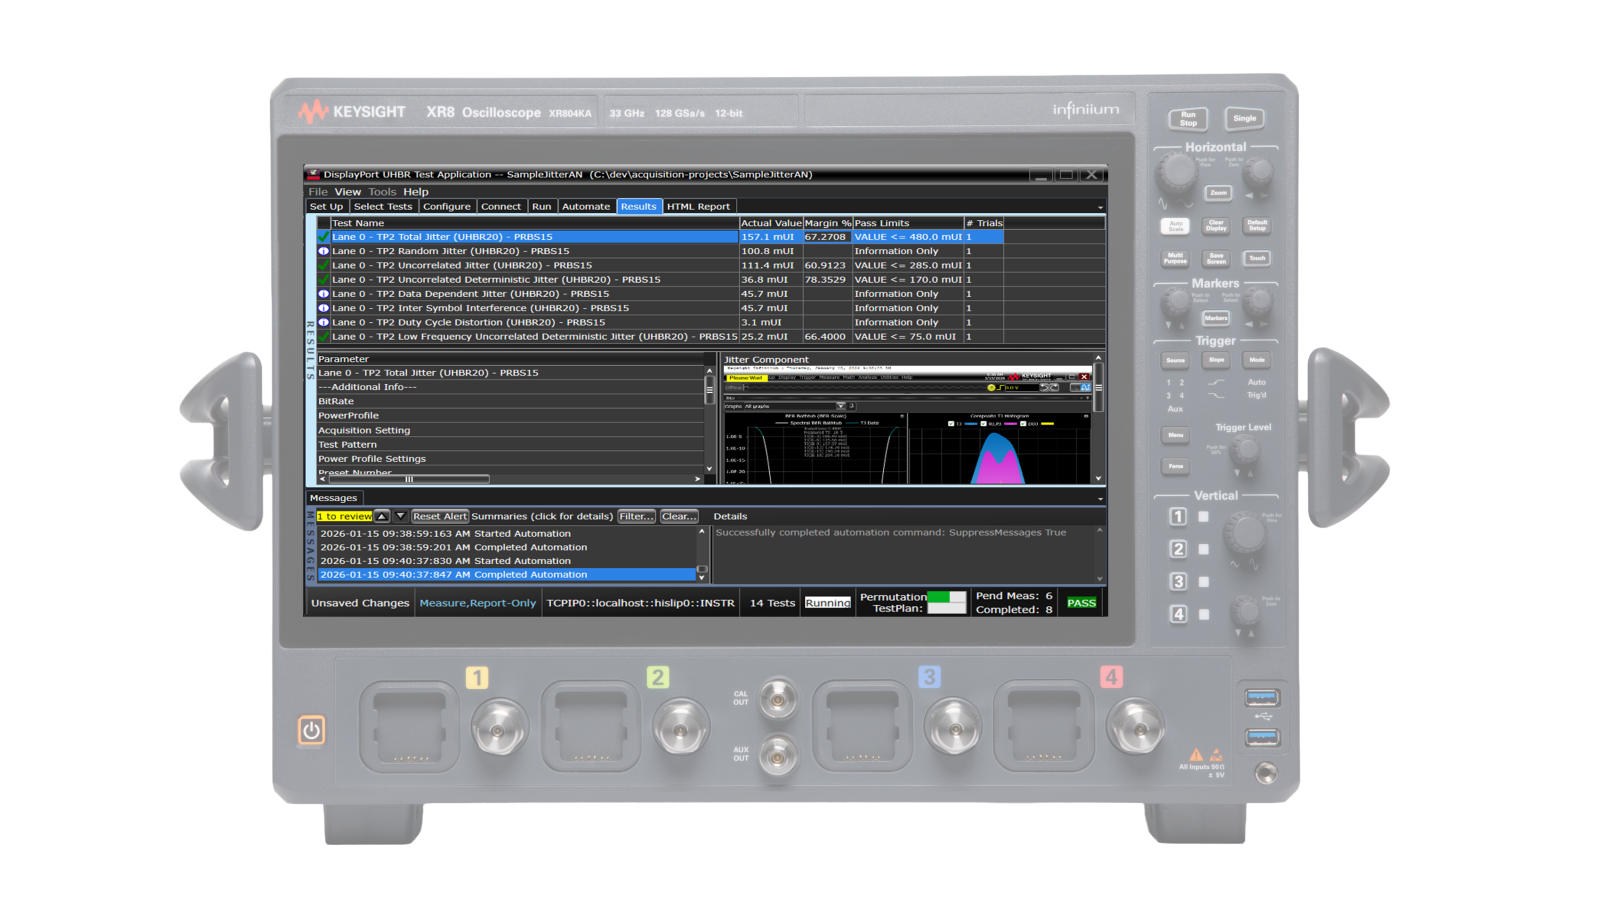Click the info icon on Random Jitter row
1600x900 pixels.
(x=322, y=250)
